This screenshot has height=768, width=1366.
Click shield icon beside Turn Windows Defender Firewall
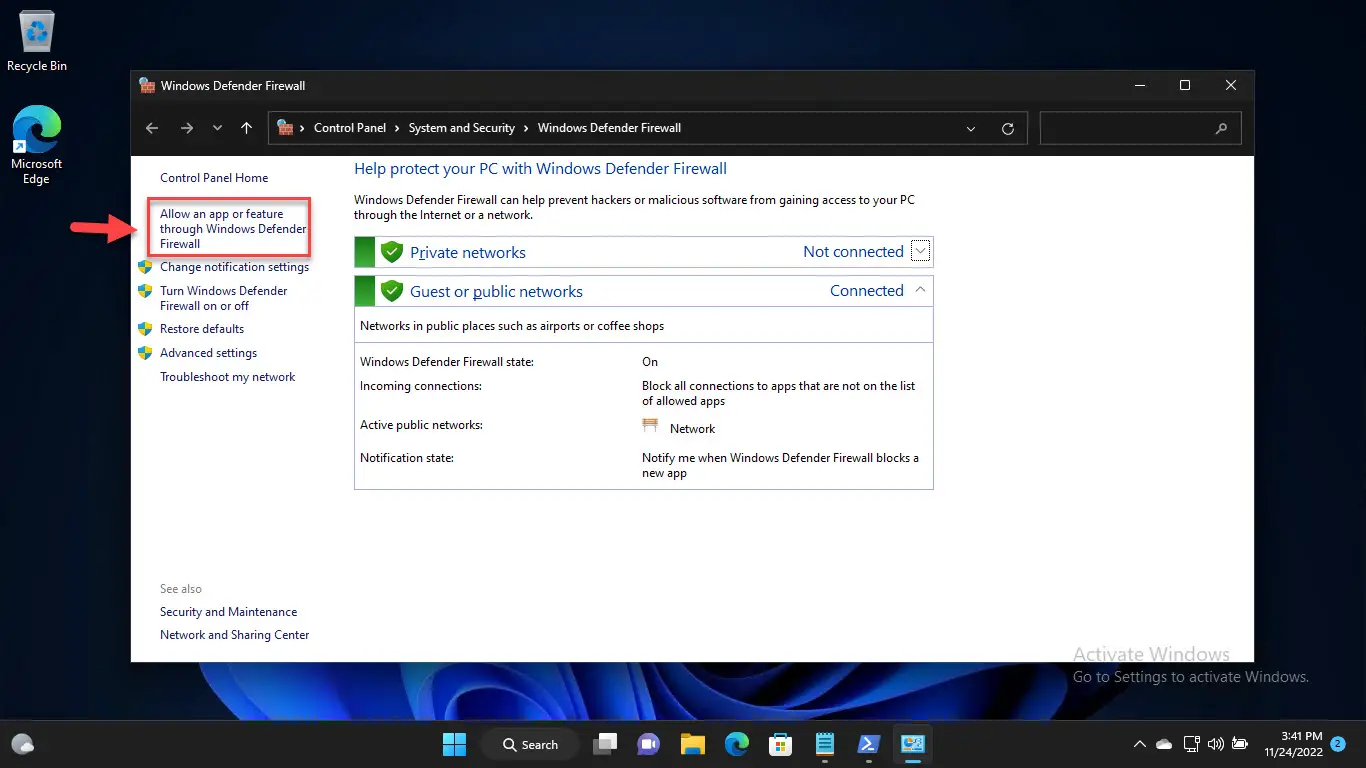click(x=145, y=291)
